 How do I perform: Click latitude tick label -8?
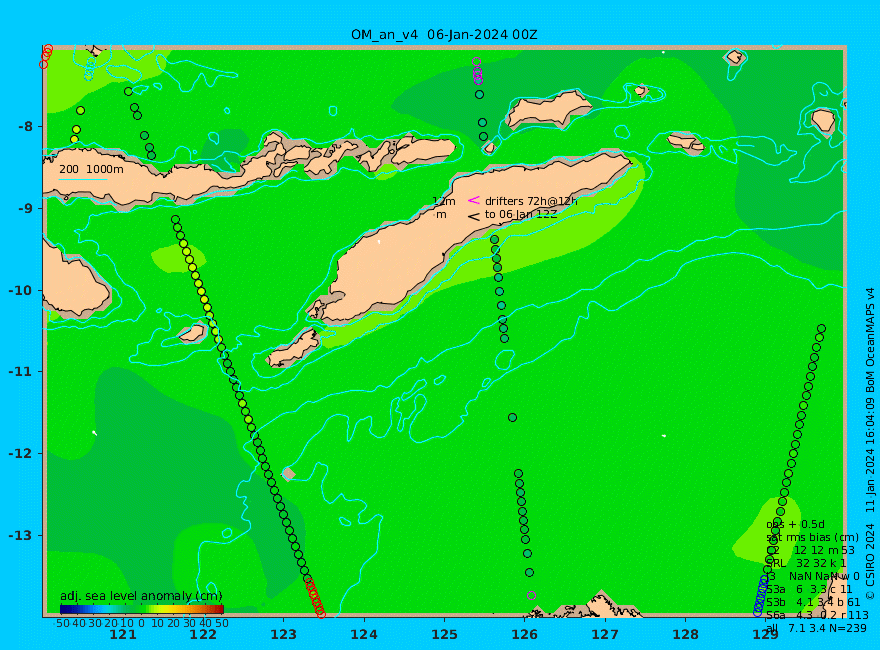point(25,126)
